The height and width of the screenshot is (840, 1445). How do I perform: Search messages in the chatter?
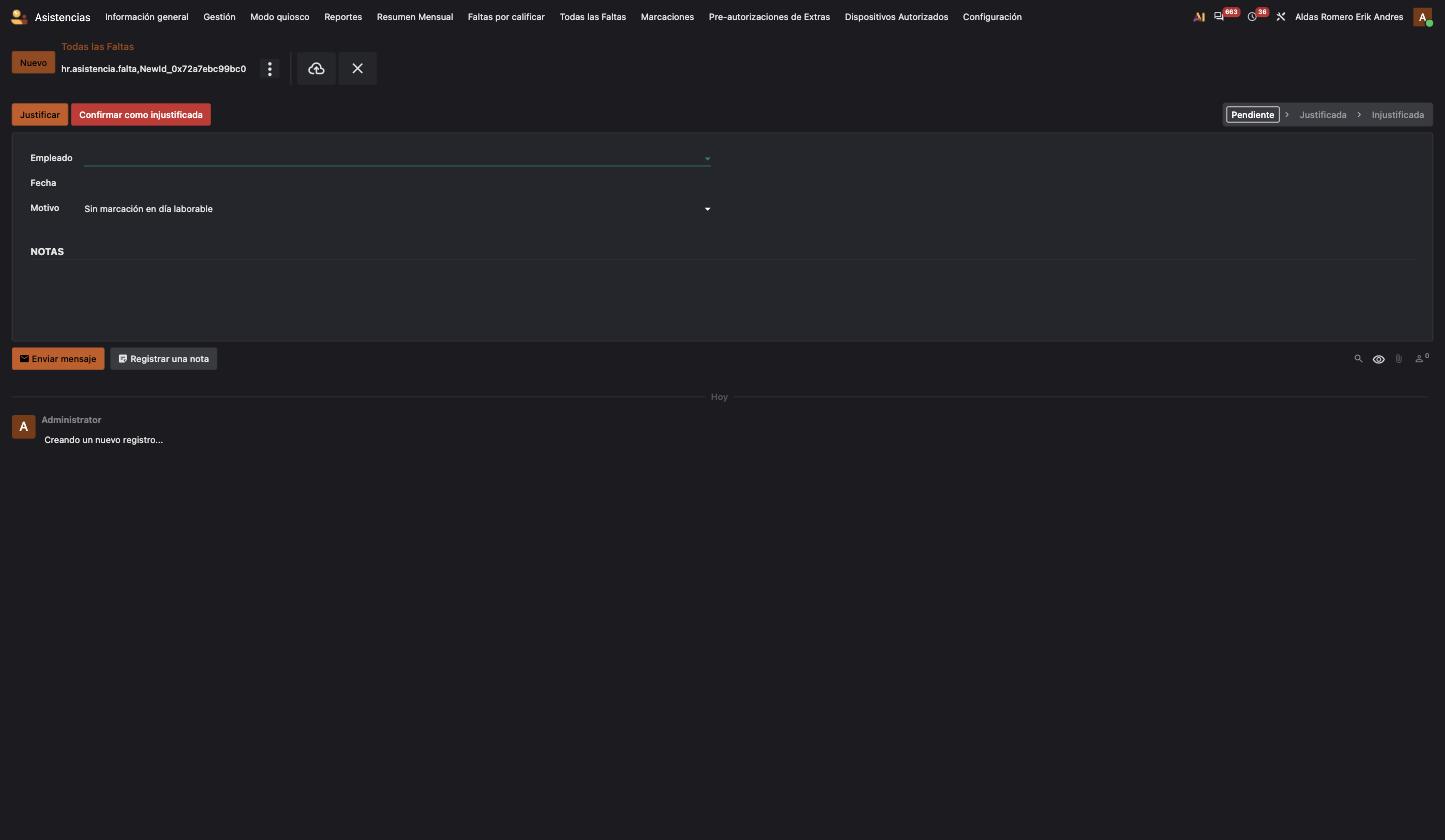[x=1358, y=359]
